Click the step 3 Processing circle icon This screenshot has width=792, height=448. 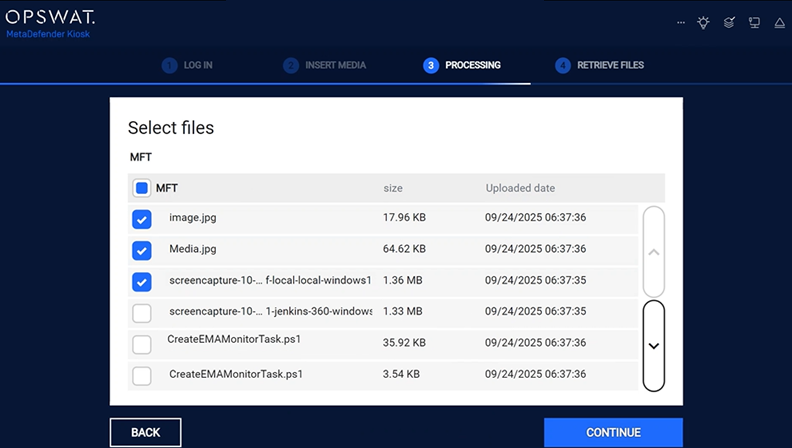pos(431,65)
